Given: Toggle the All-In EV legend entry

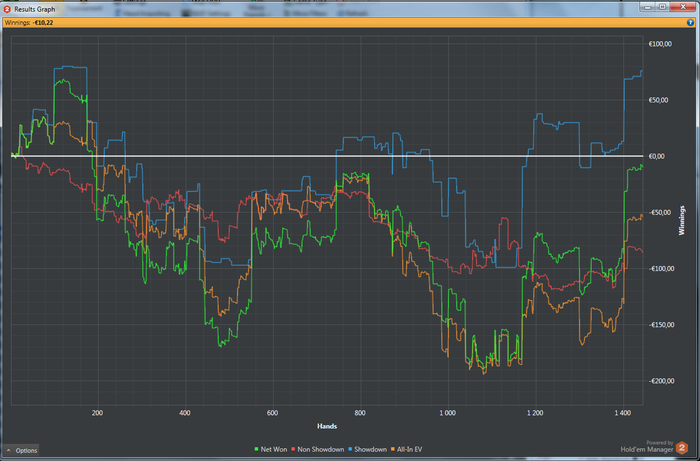Looking at the screenshot, I should (x=406, y=449).
